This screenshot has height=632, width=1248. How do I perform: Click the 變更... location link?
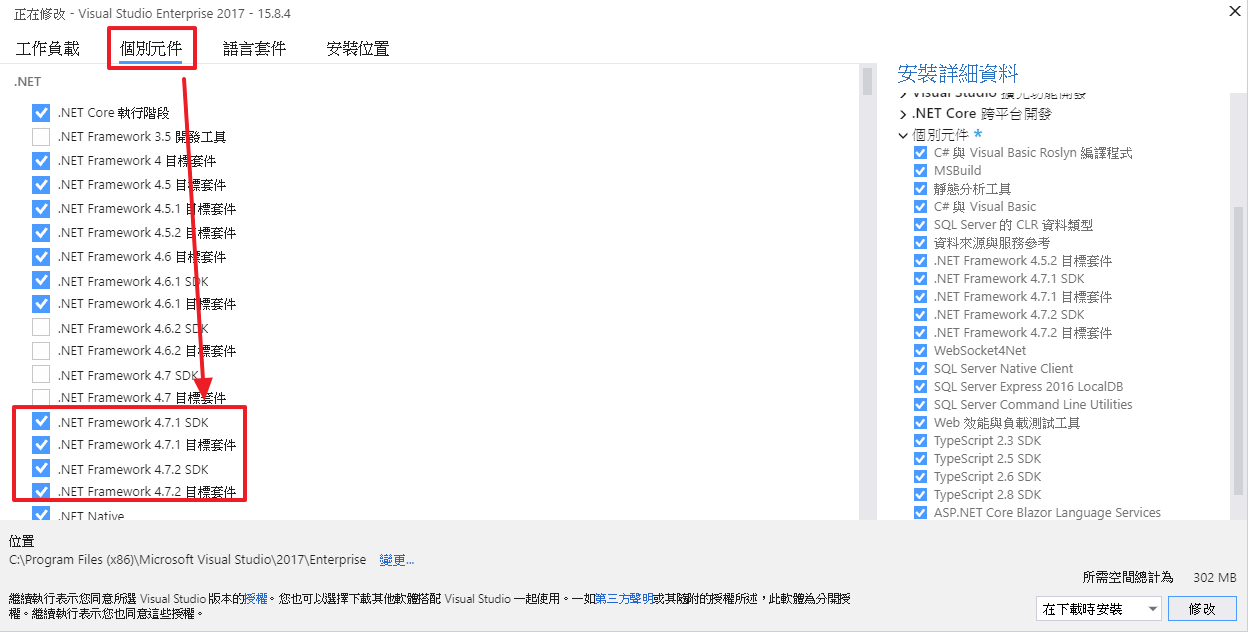(396, 560)
